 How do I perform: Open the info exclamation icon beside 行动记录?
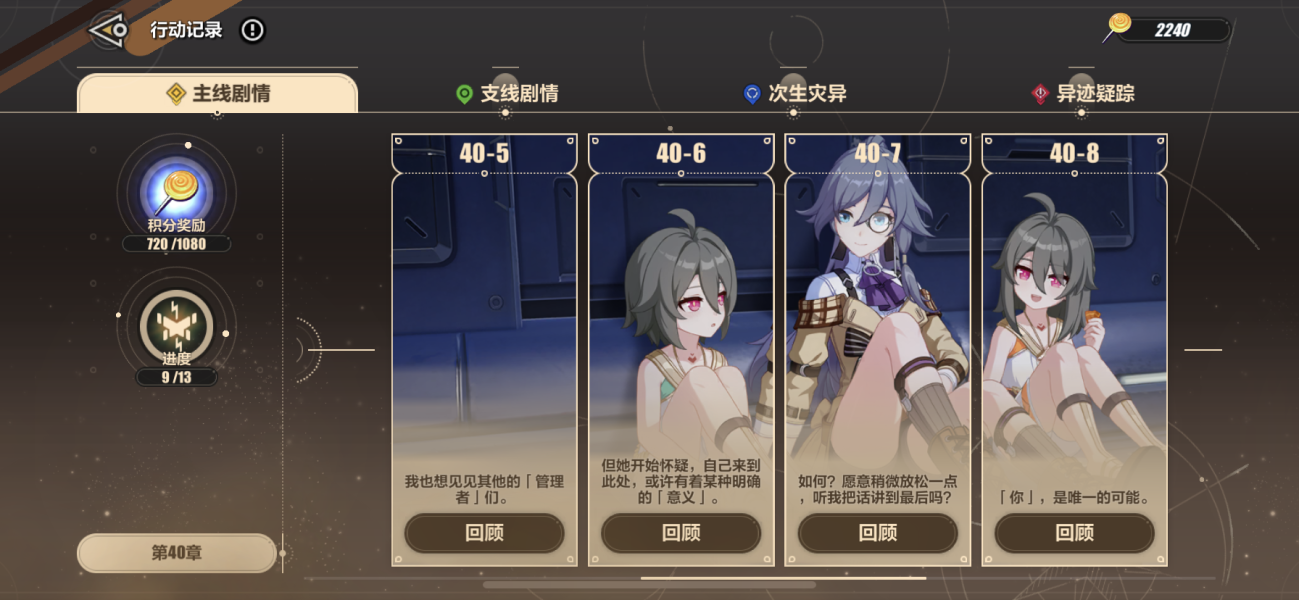pos(253,30)
